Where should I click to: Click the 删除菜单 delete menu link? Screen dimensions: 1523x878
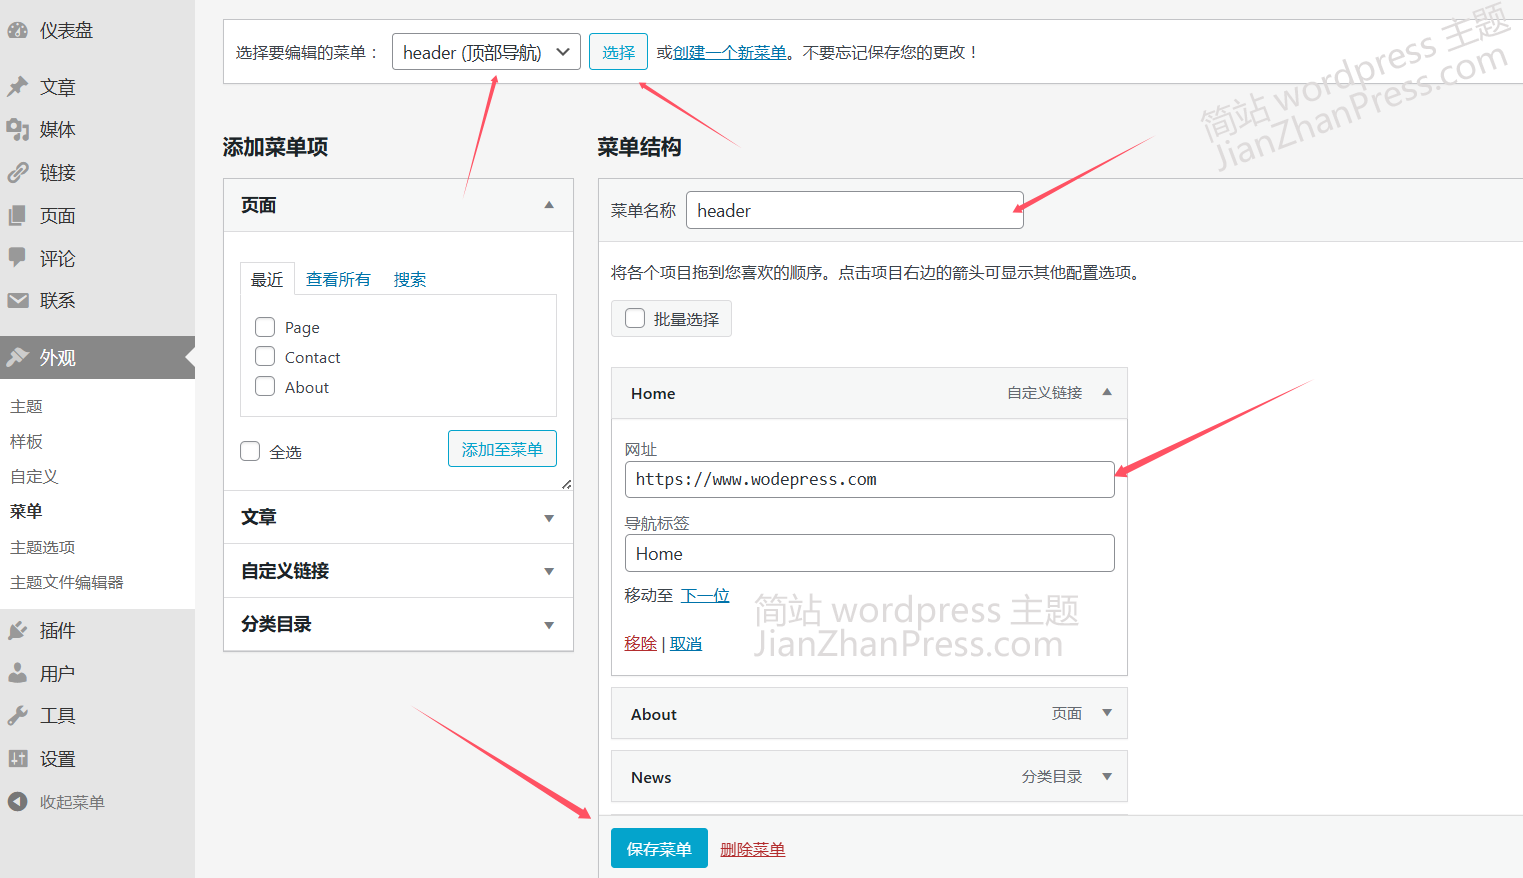pyautogui.click(x=752, y=849)
